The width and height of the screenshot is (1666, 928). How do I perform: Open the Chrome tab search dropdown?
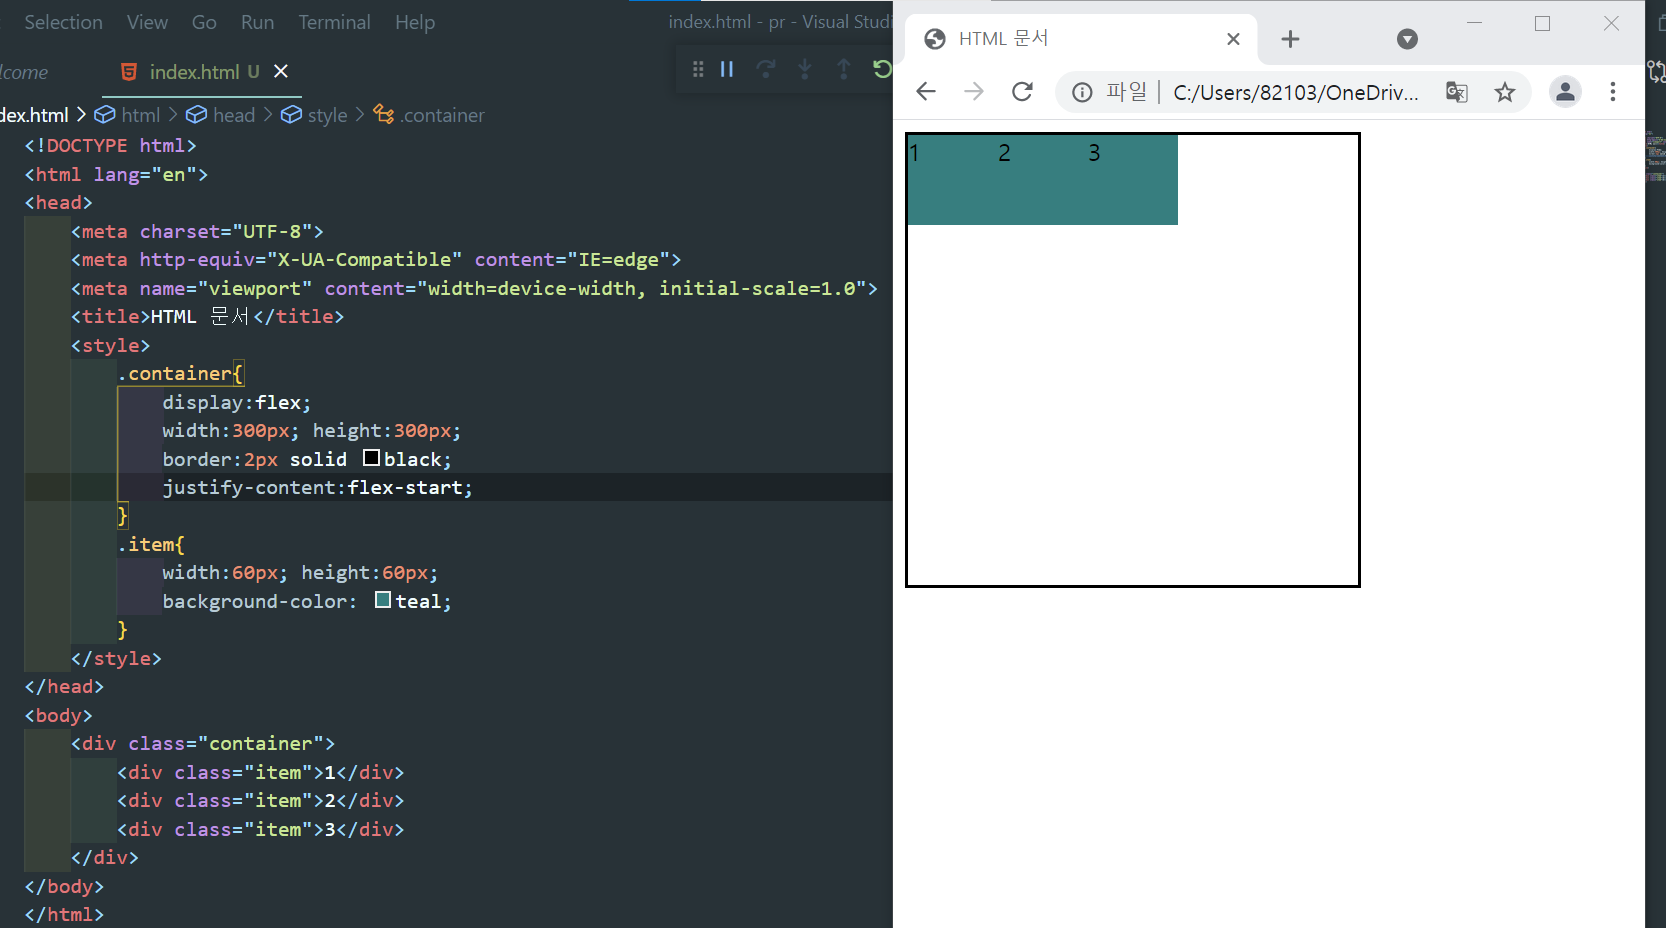tap(1407, 39)
